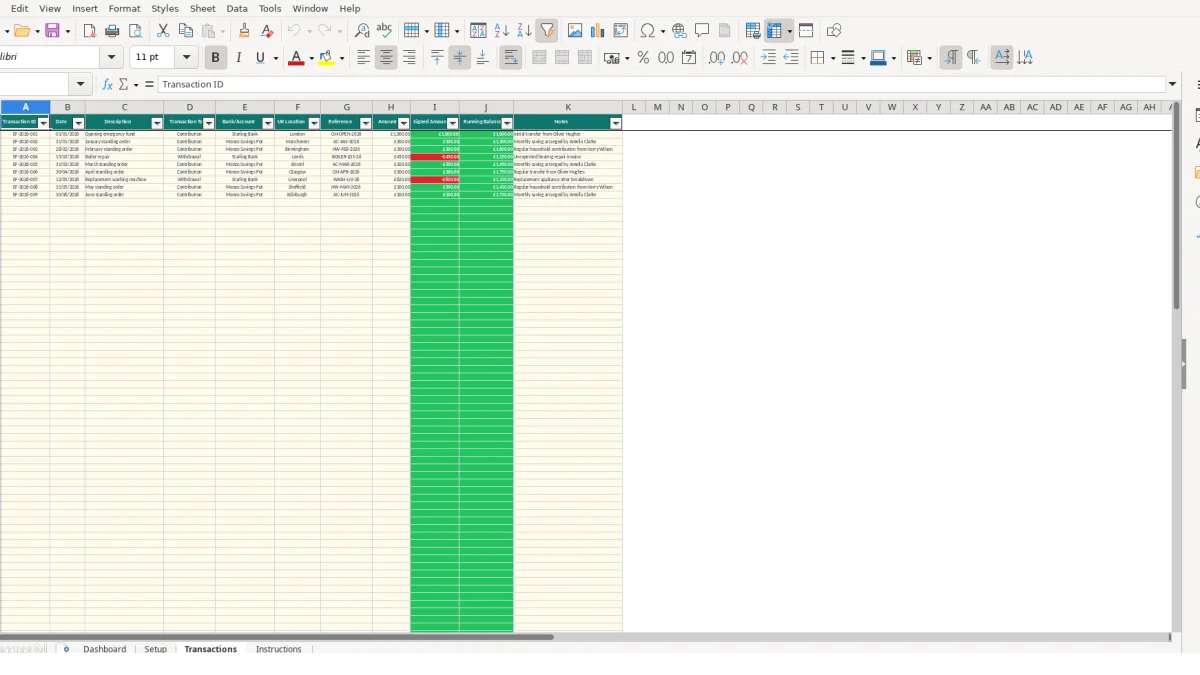Screen dimensions: 1200x675
Task: Click the Insert Image icon
Action: click(x=575, y=31)
